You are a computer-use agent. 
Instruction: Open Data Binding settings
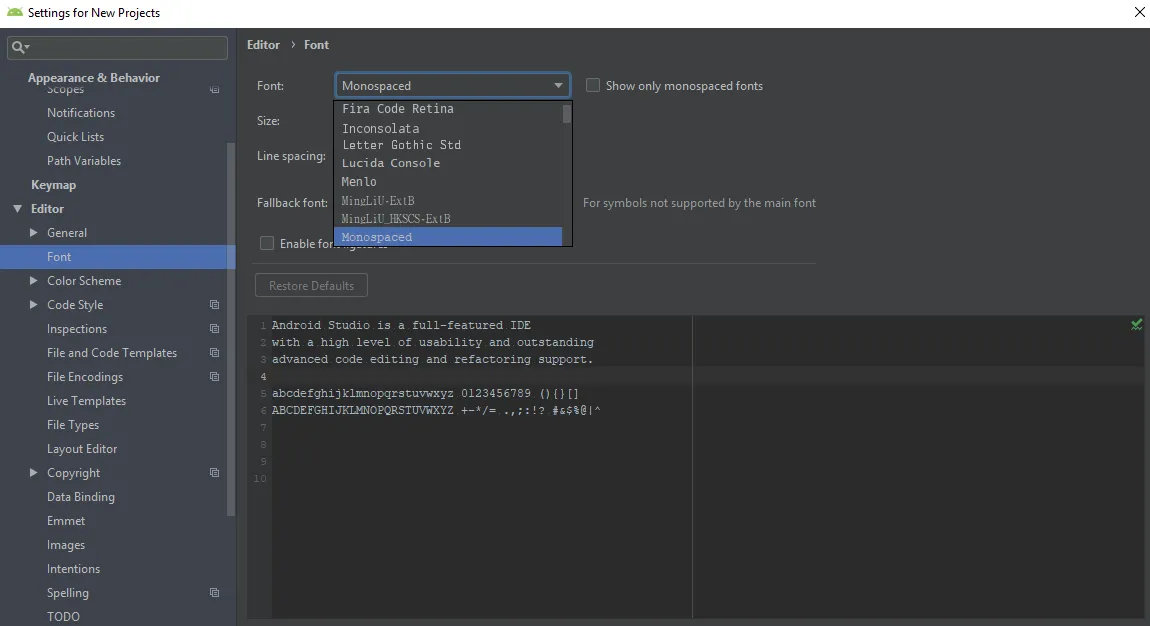[x=81, y=497]
